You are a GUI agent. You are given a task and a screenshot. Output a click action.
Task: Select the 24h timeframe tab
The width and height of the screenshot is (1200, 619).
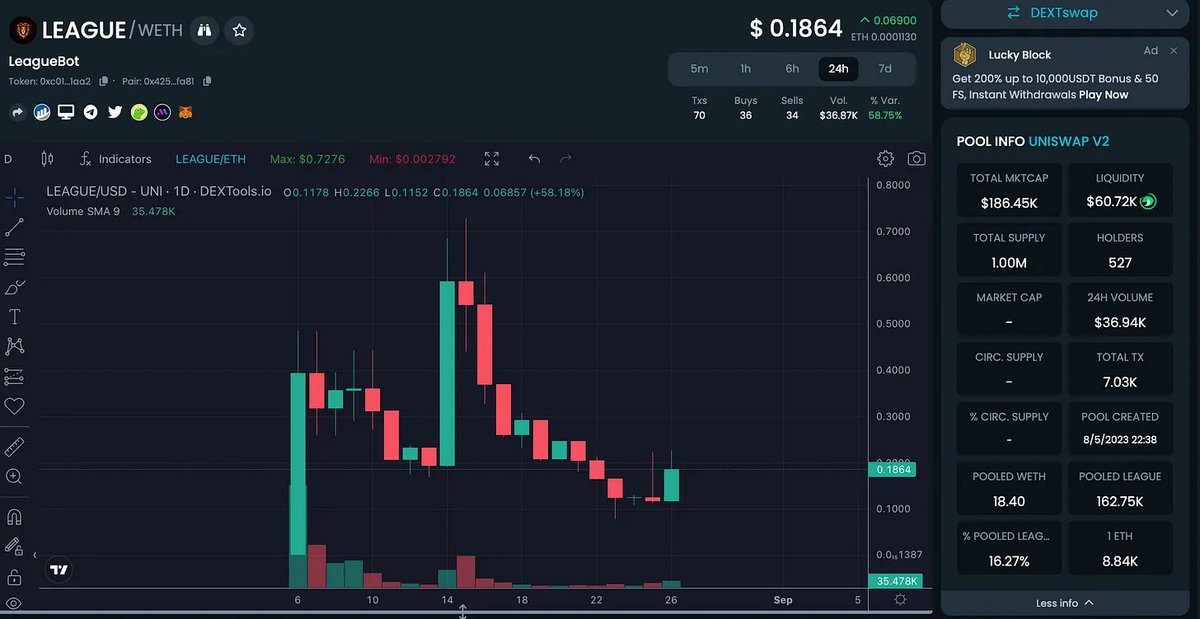[838, 69]
